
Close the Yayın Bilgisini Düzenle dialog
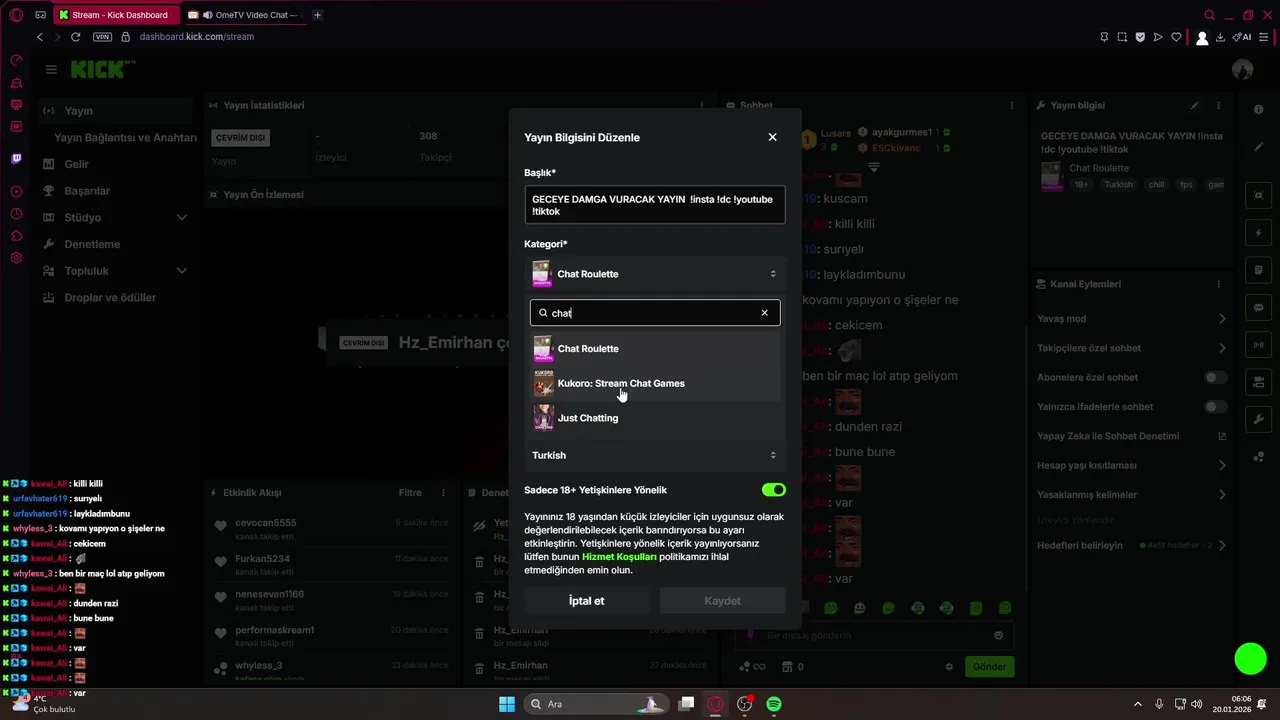772,137
